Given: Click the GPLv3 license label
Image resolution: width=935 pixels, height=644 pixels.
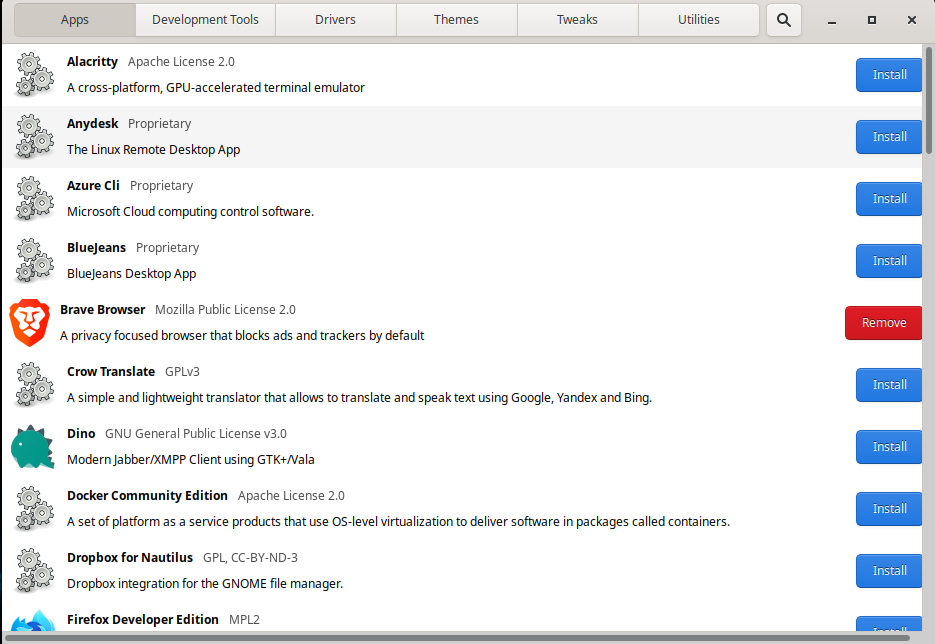Looking at the screenshot, I should pyautogui.click(x=182, y=371).
